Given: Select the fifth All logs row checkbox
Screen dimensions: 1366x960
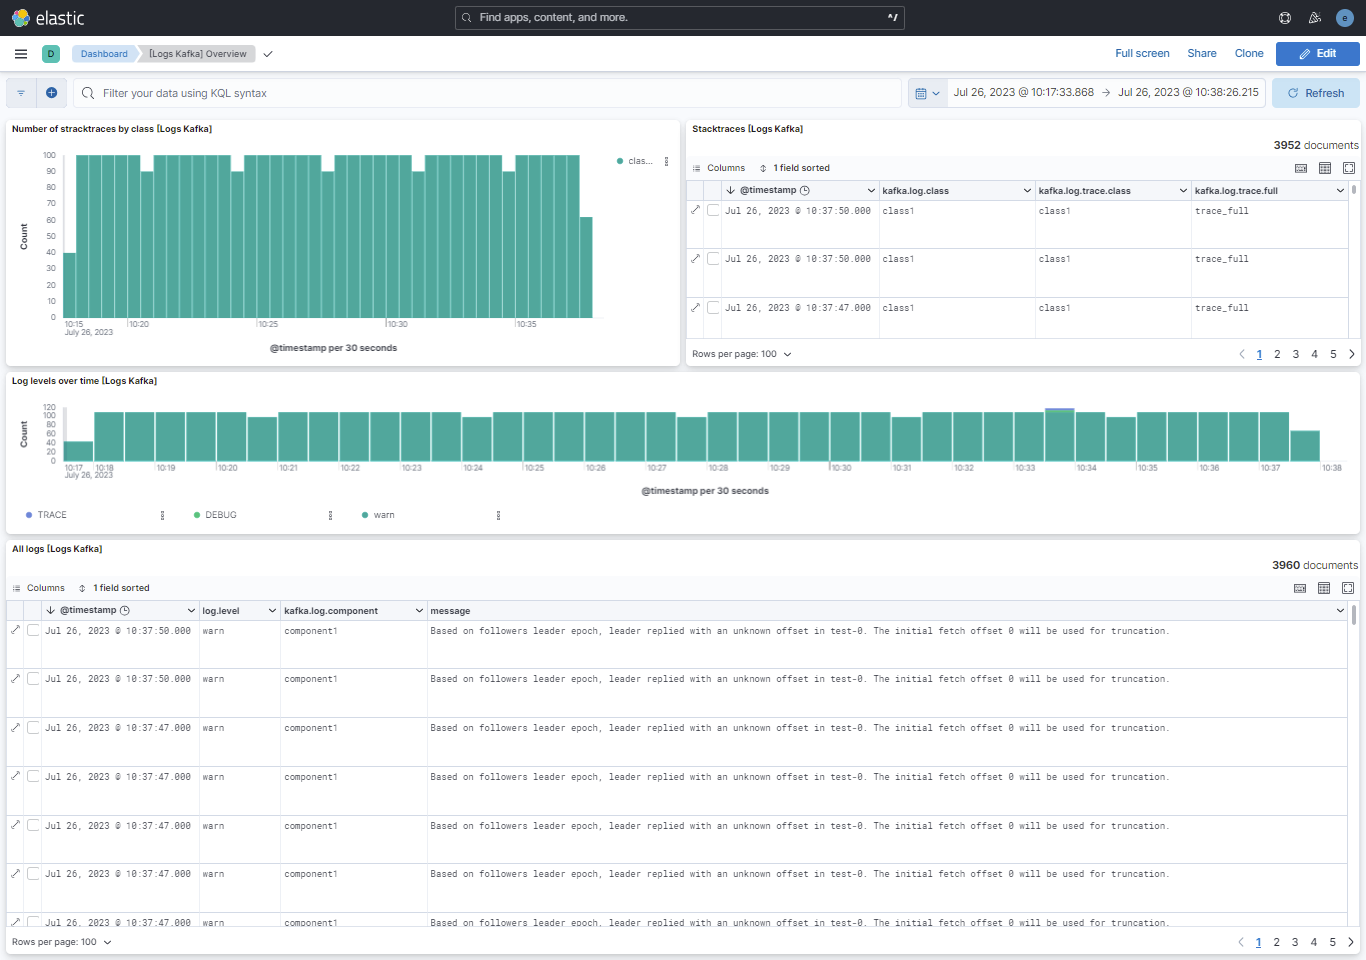Looking at the screenshot, I should tap(33, 825).
